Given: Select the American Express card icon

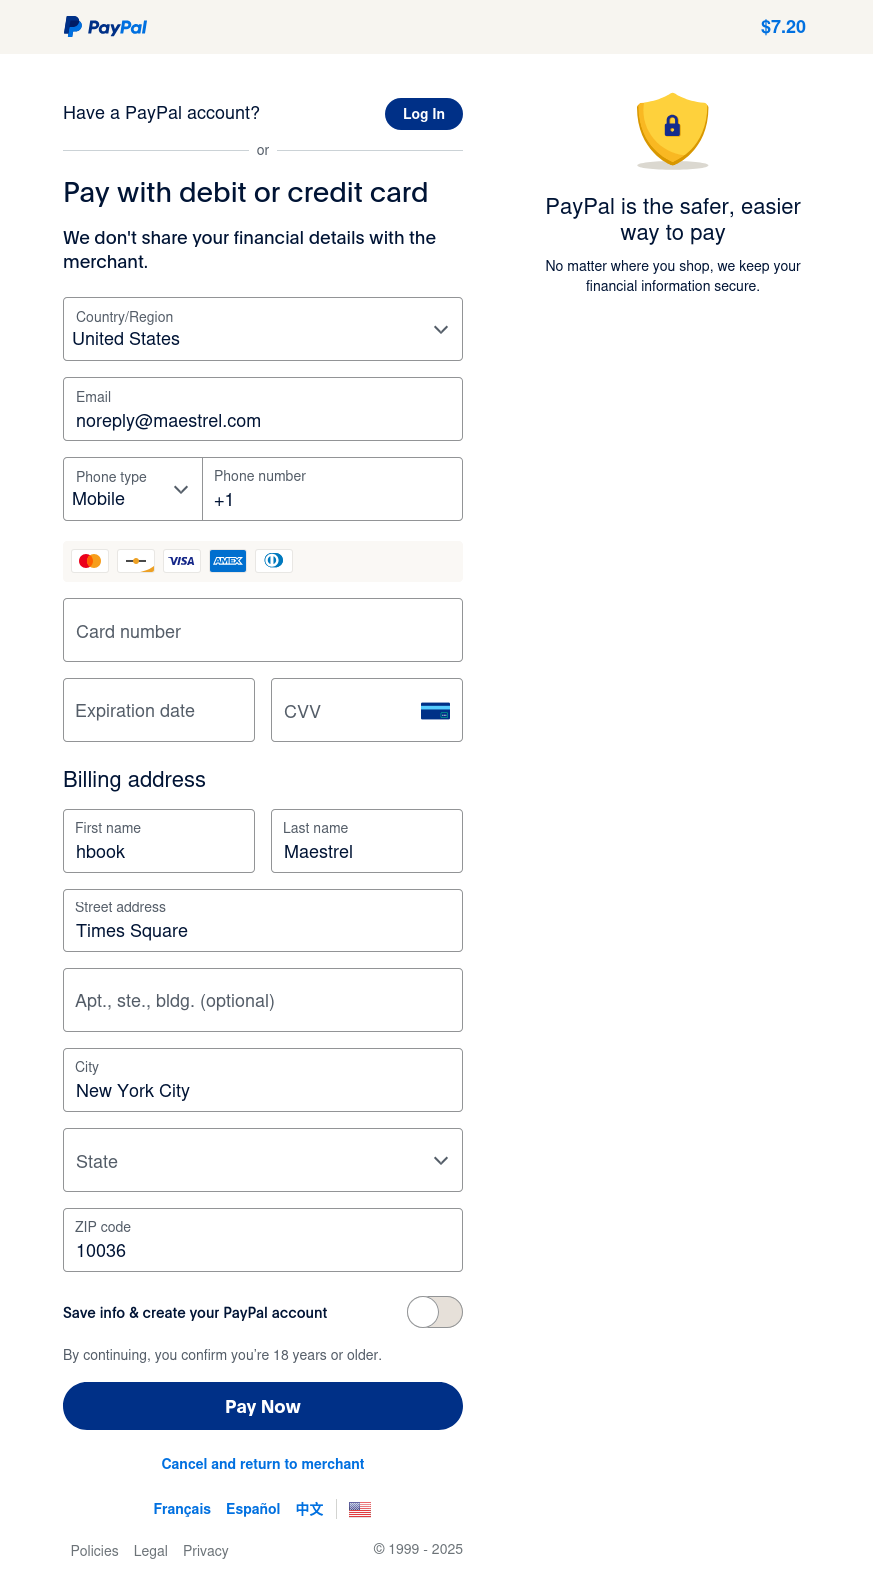Looking at the screenshot, I should point(227,561).
